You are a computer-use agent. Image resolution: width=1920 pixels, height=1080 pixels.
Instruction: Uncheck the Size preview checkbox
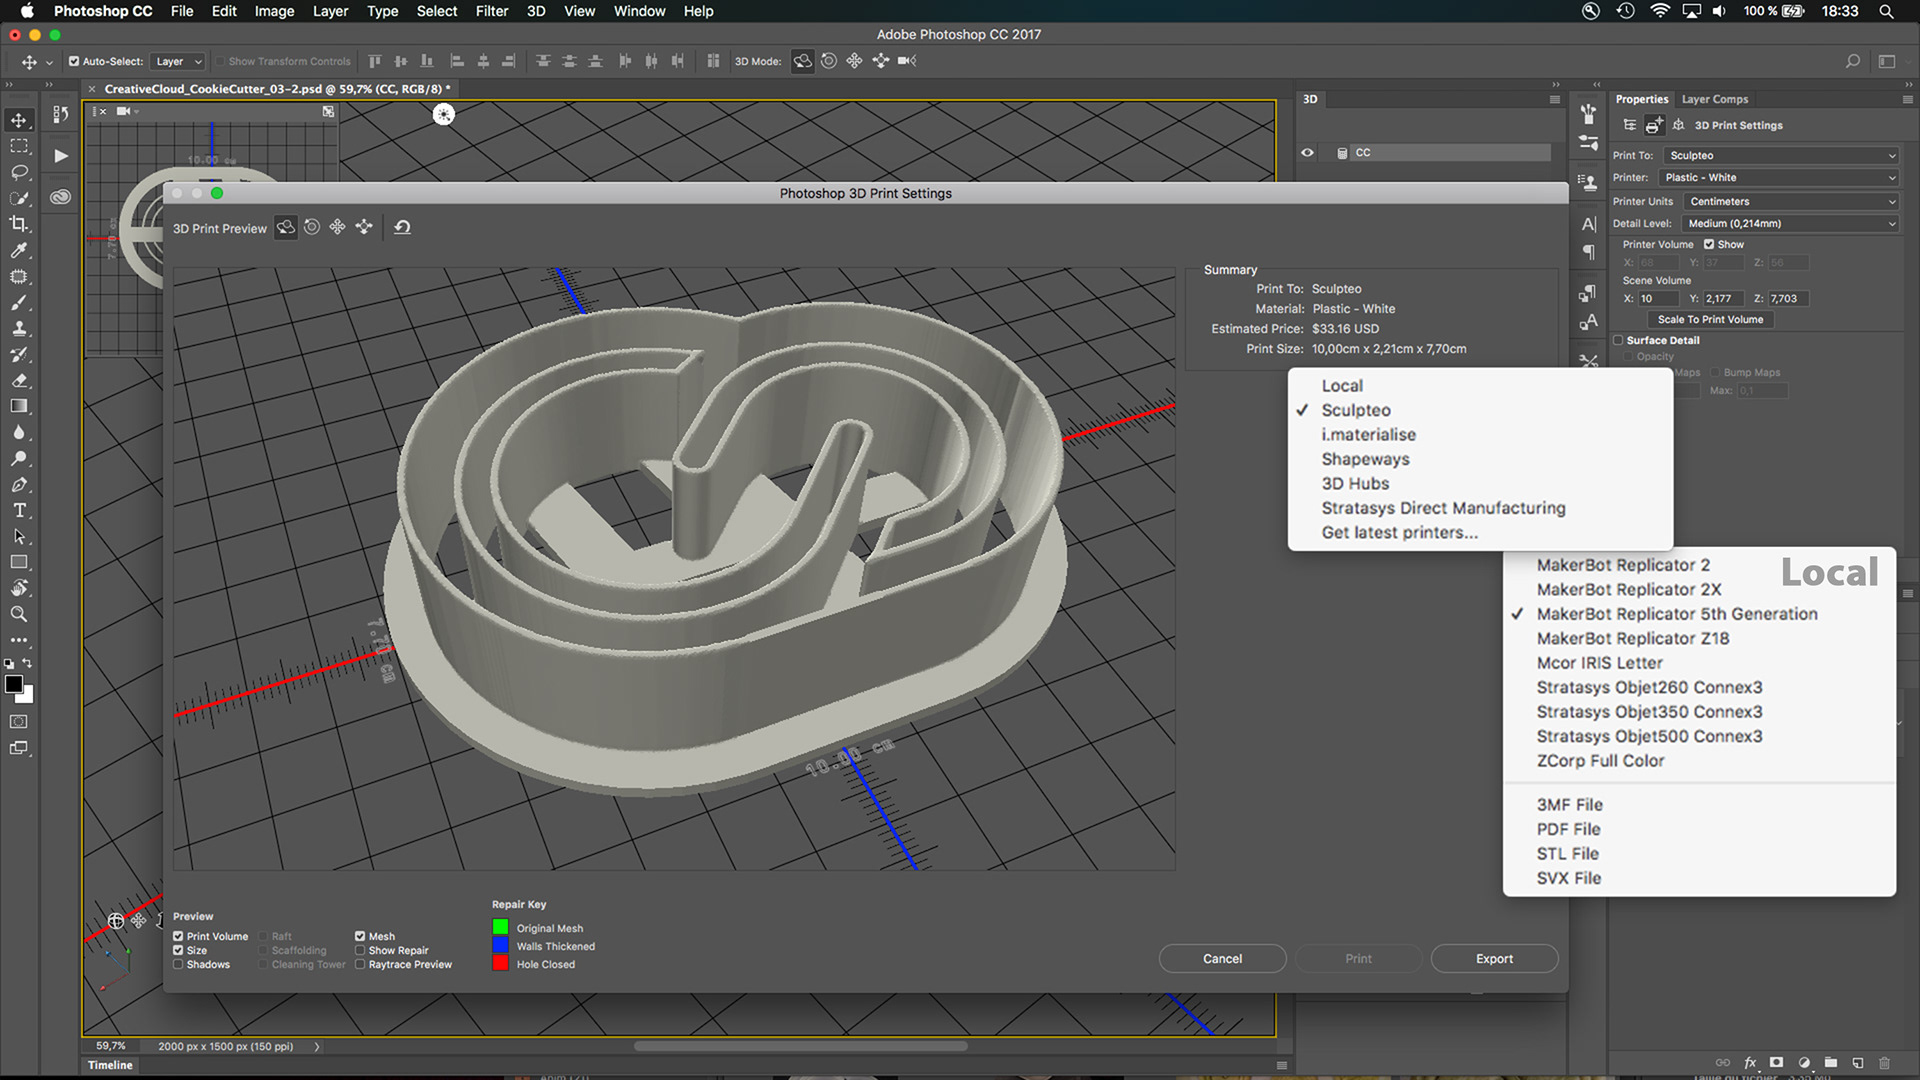tap(178, 951)
